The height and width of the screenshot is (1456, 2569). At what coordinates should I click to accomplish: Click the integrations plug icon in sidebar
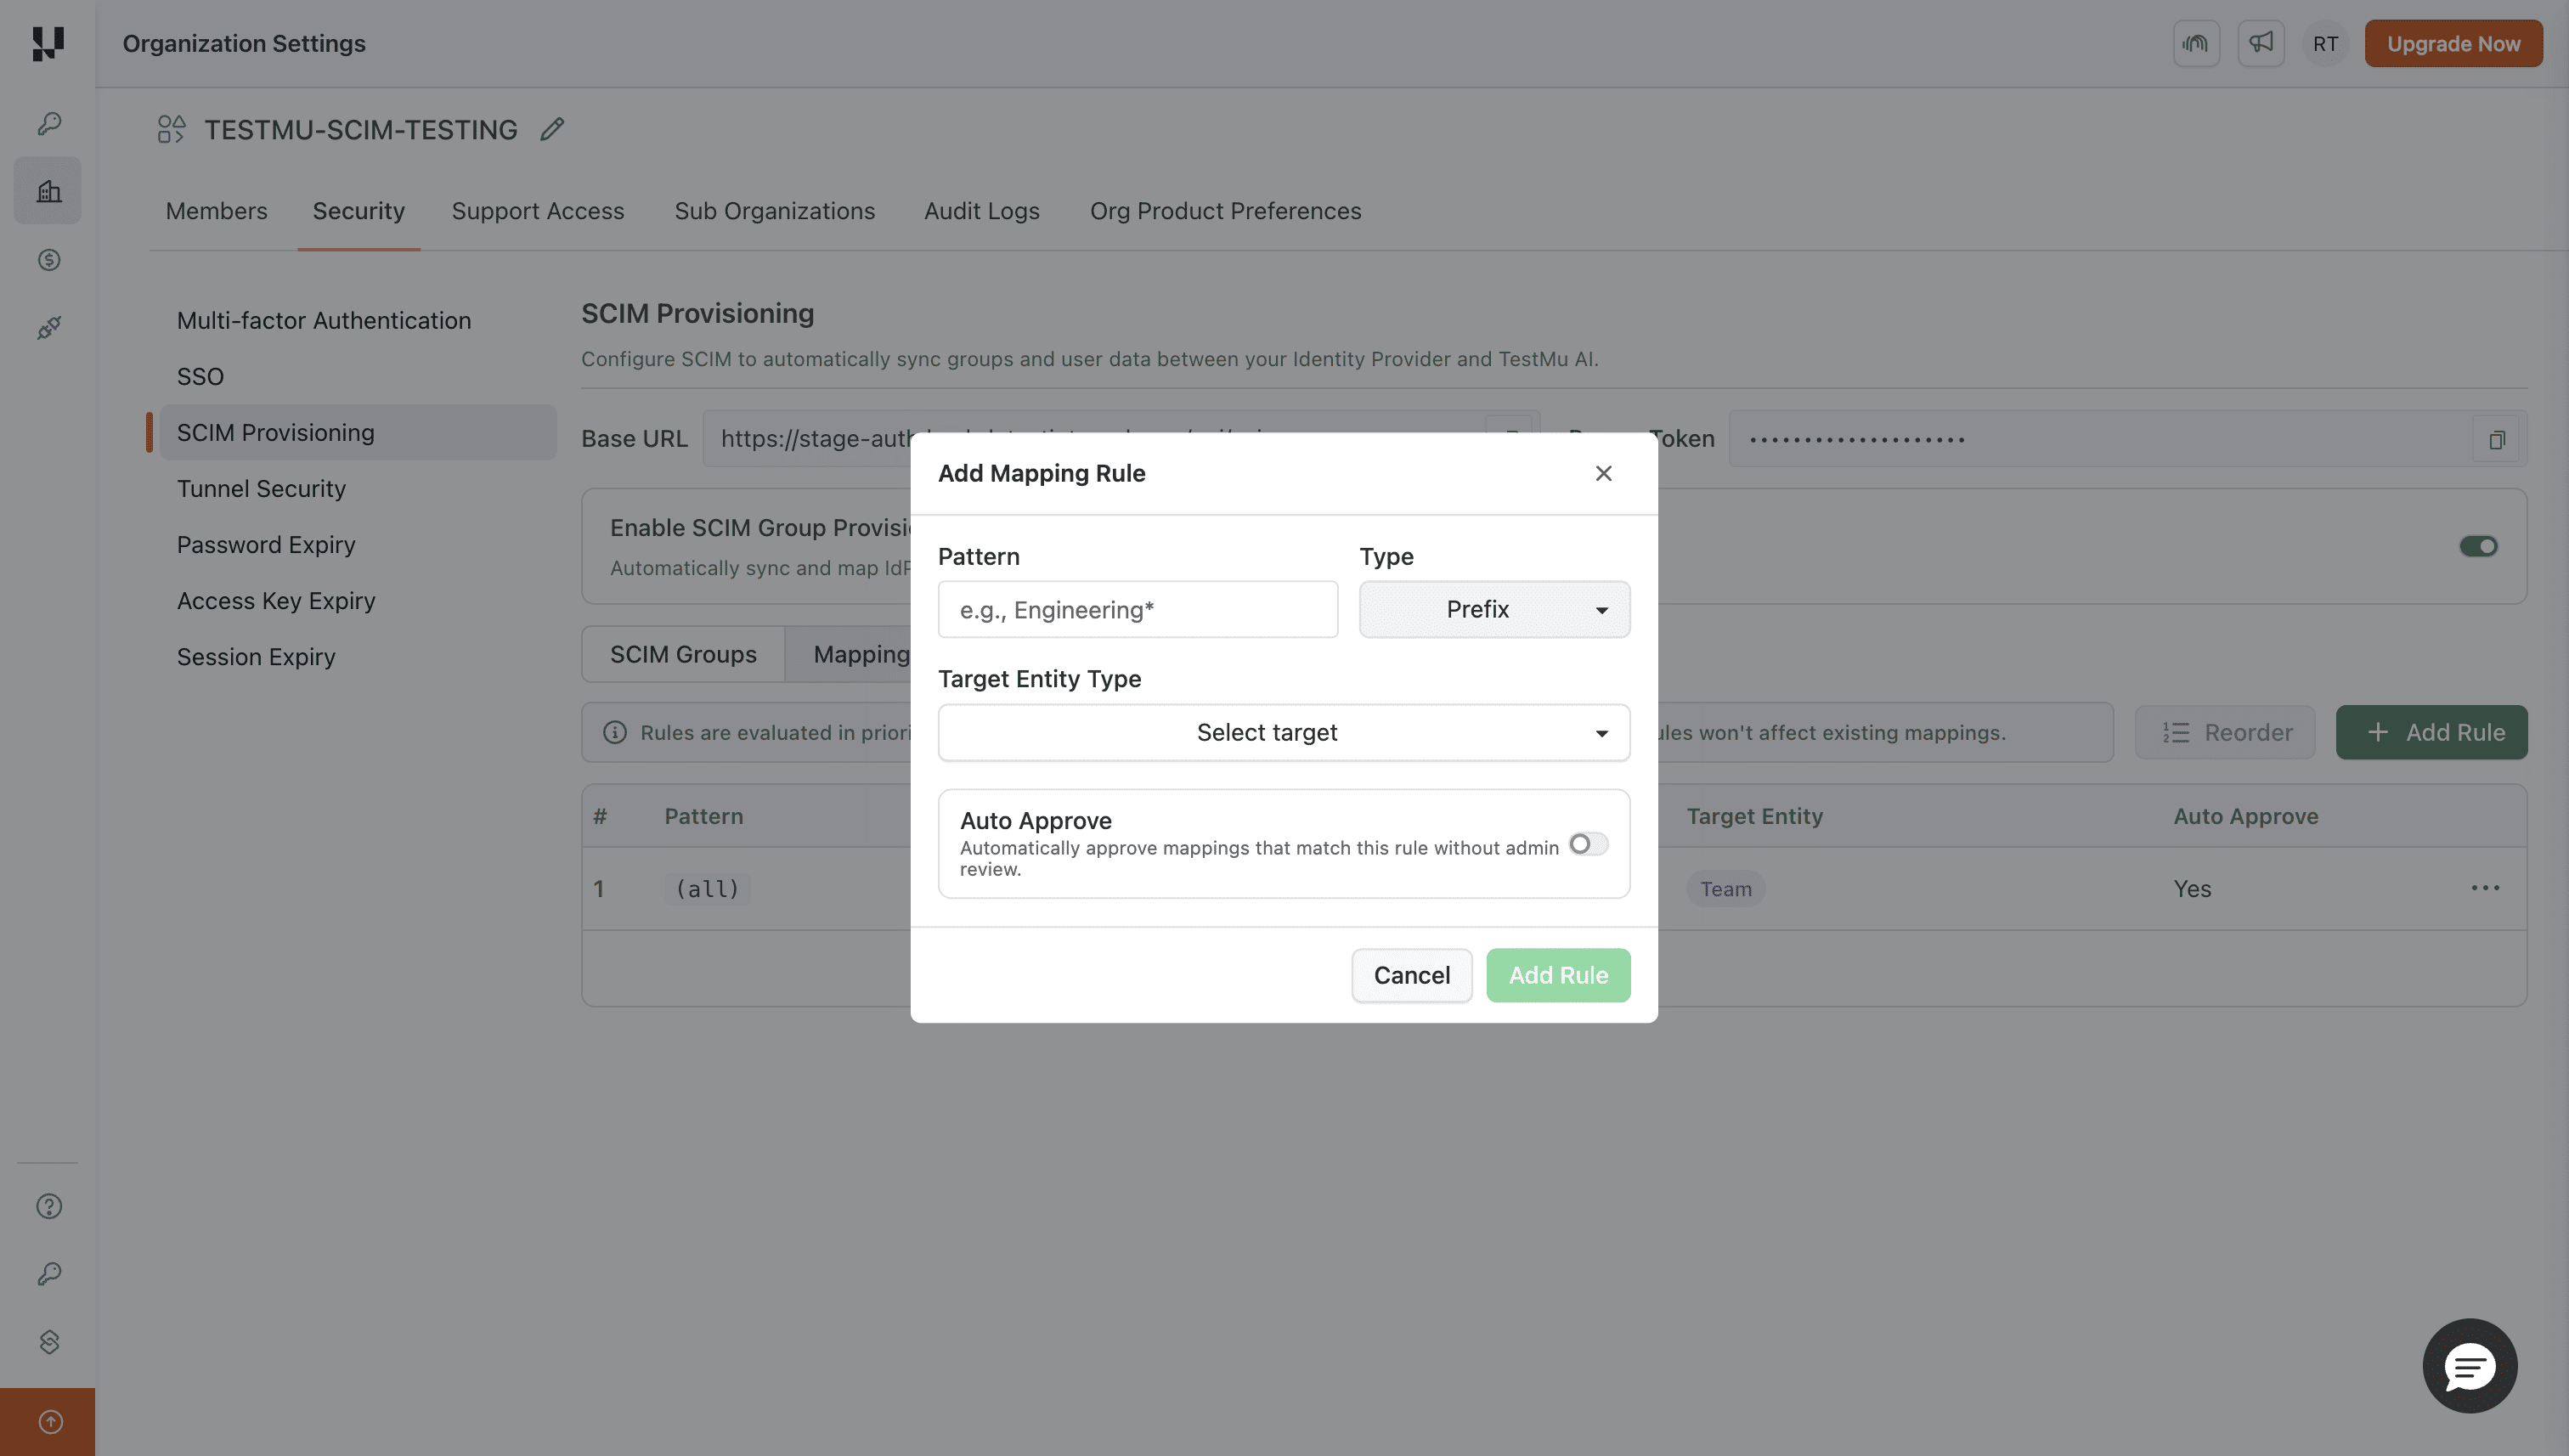[48, 328]
